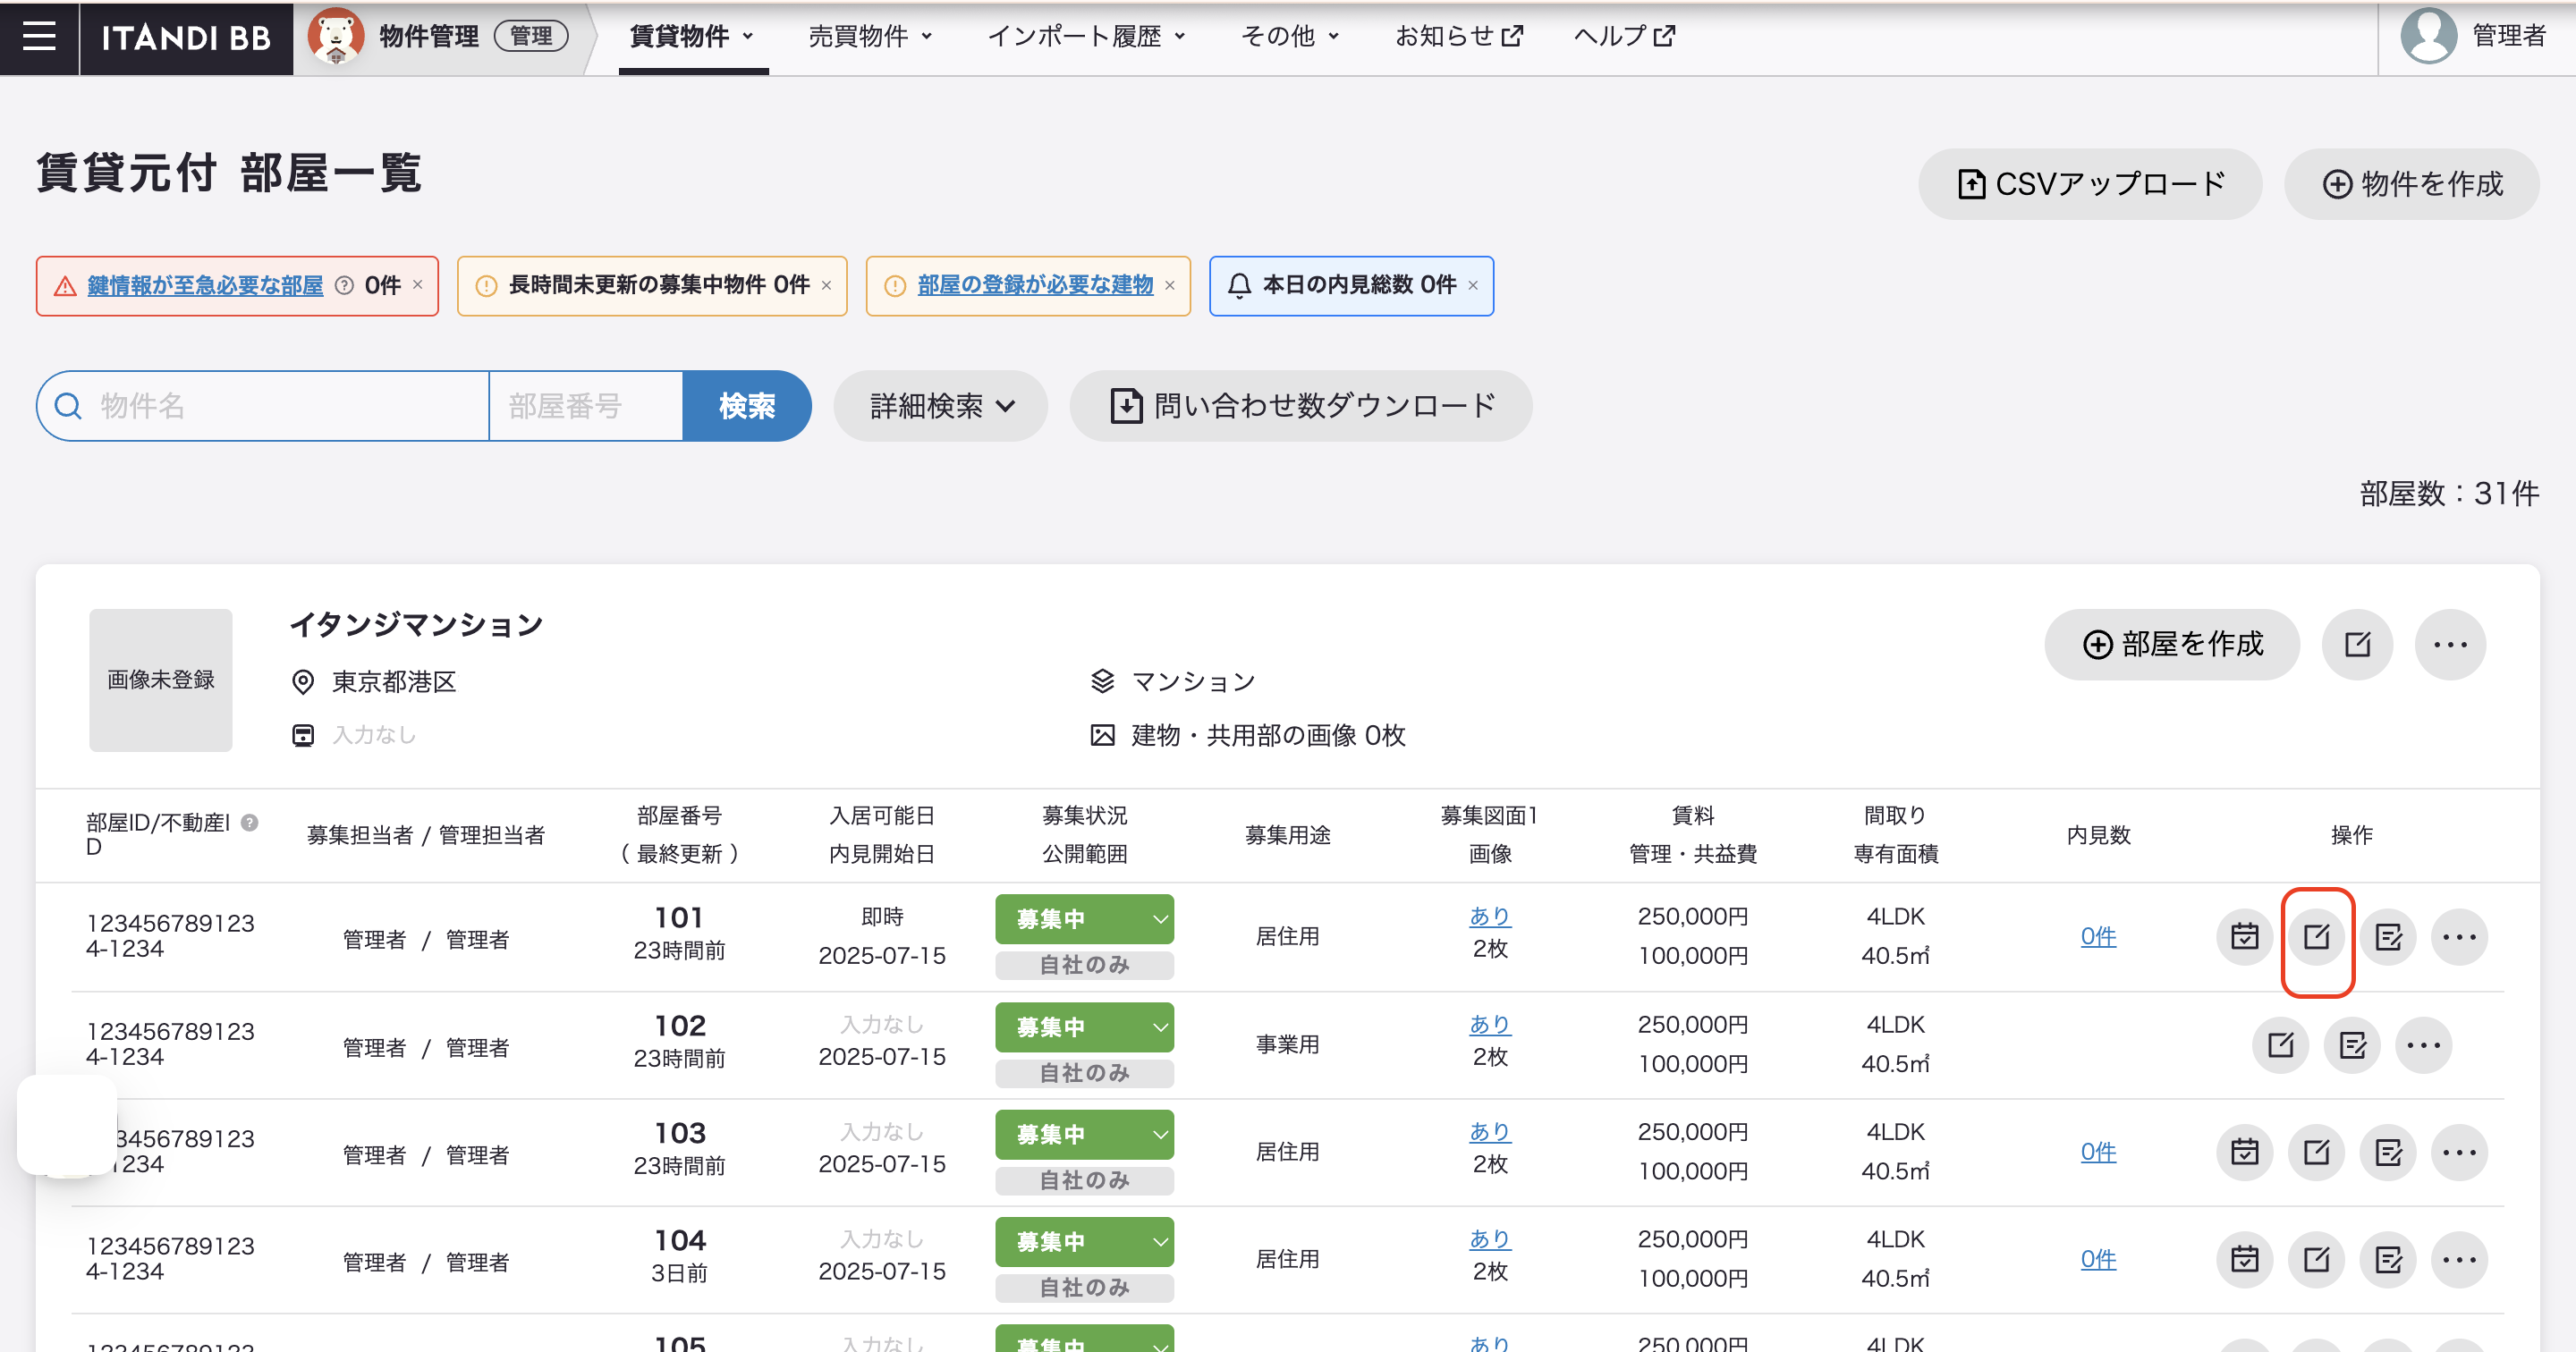Focus the 部屋番号 input field
Viewport: 2576px width, 1352px height.
click(586, 406)
